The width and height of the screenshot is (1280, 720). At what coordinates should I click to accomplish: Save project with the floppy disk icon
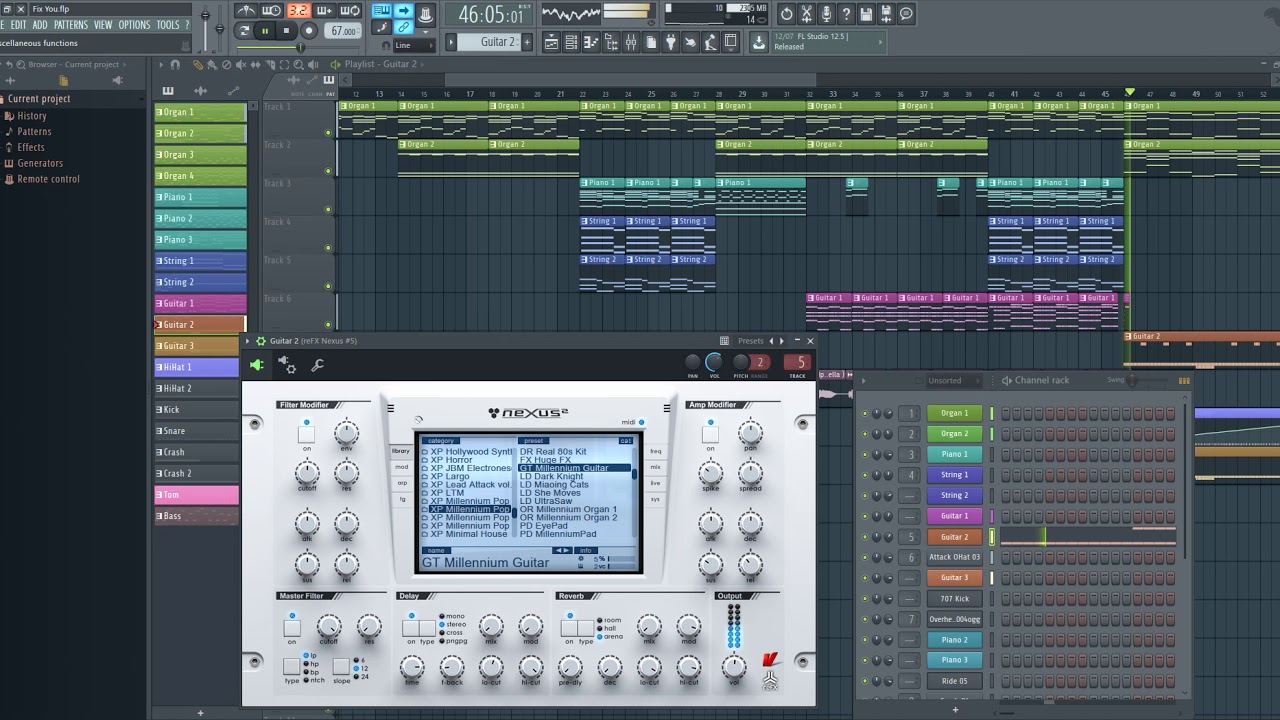click(x=866, y=13)
